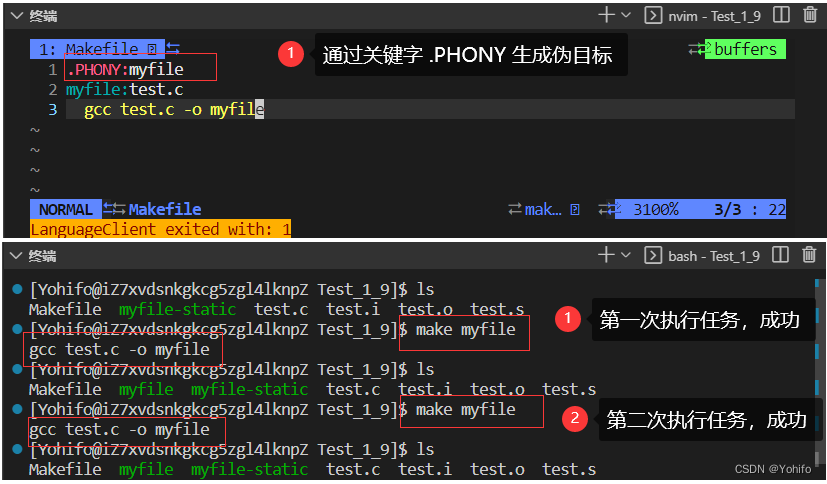Click the 3/3 : 22 line counter

point(750,209)
